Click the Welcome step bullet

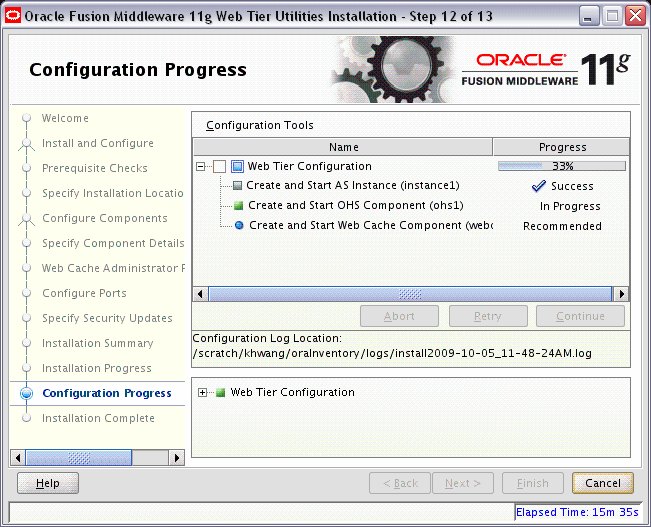(27, 118)
